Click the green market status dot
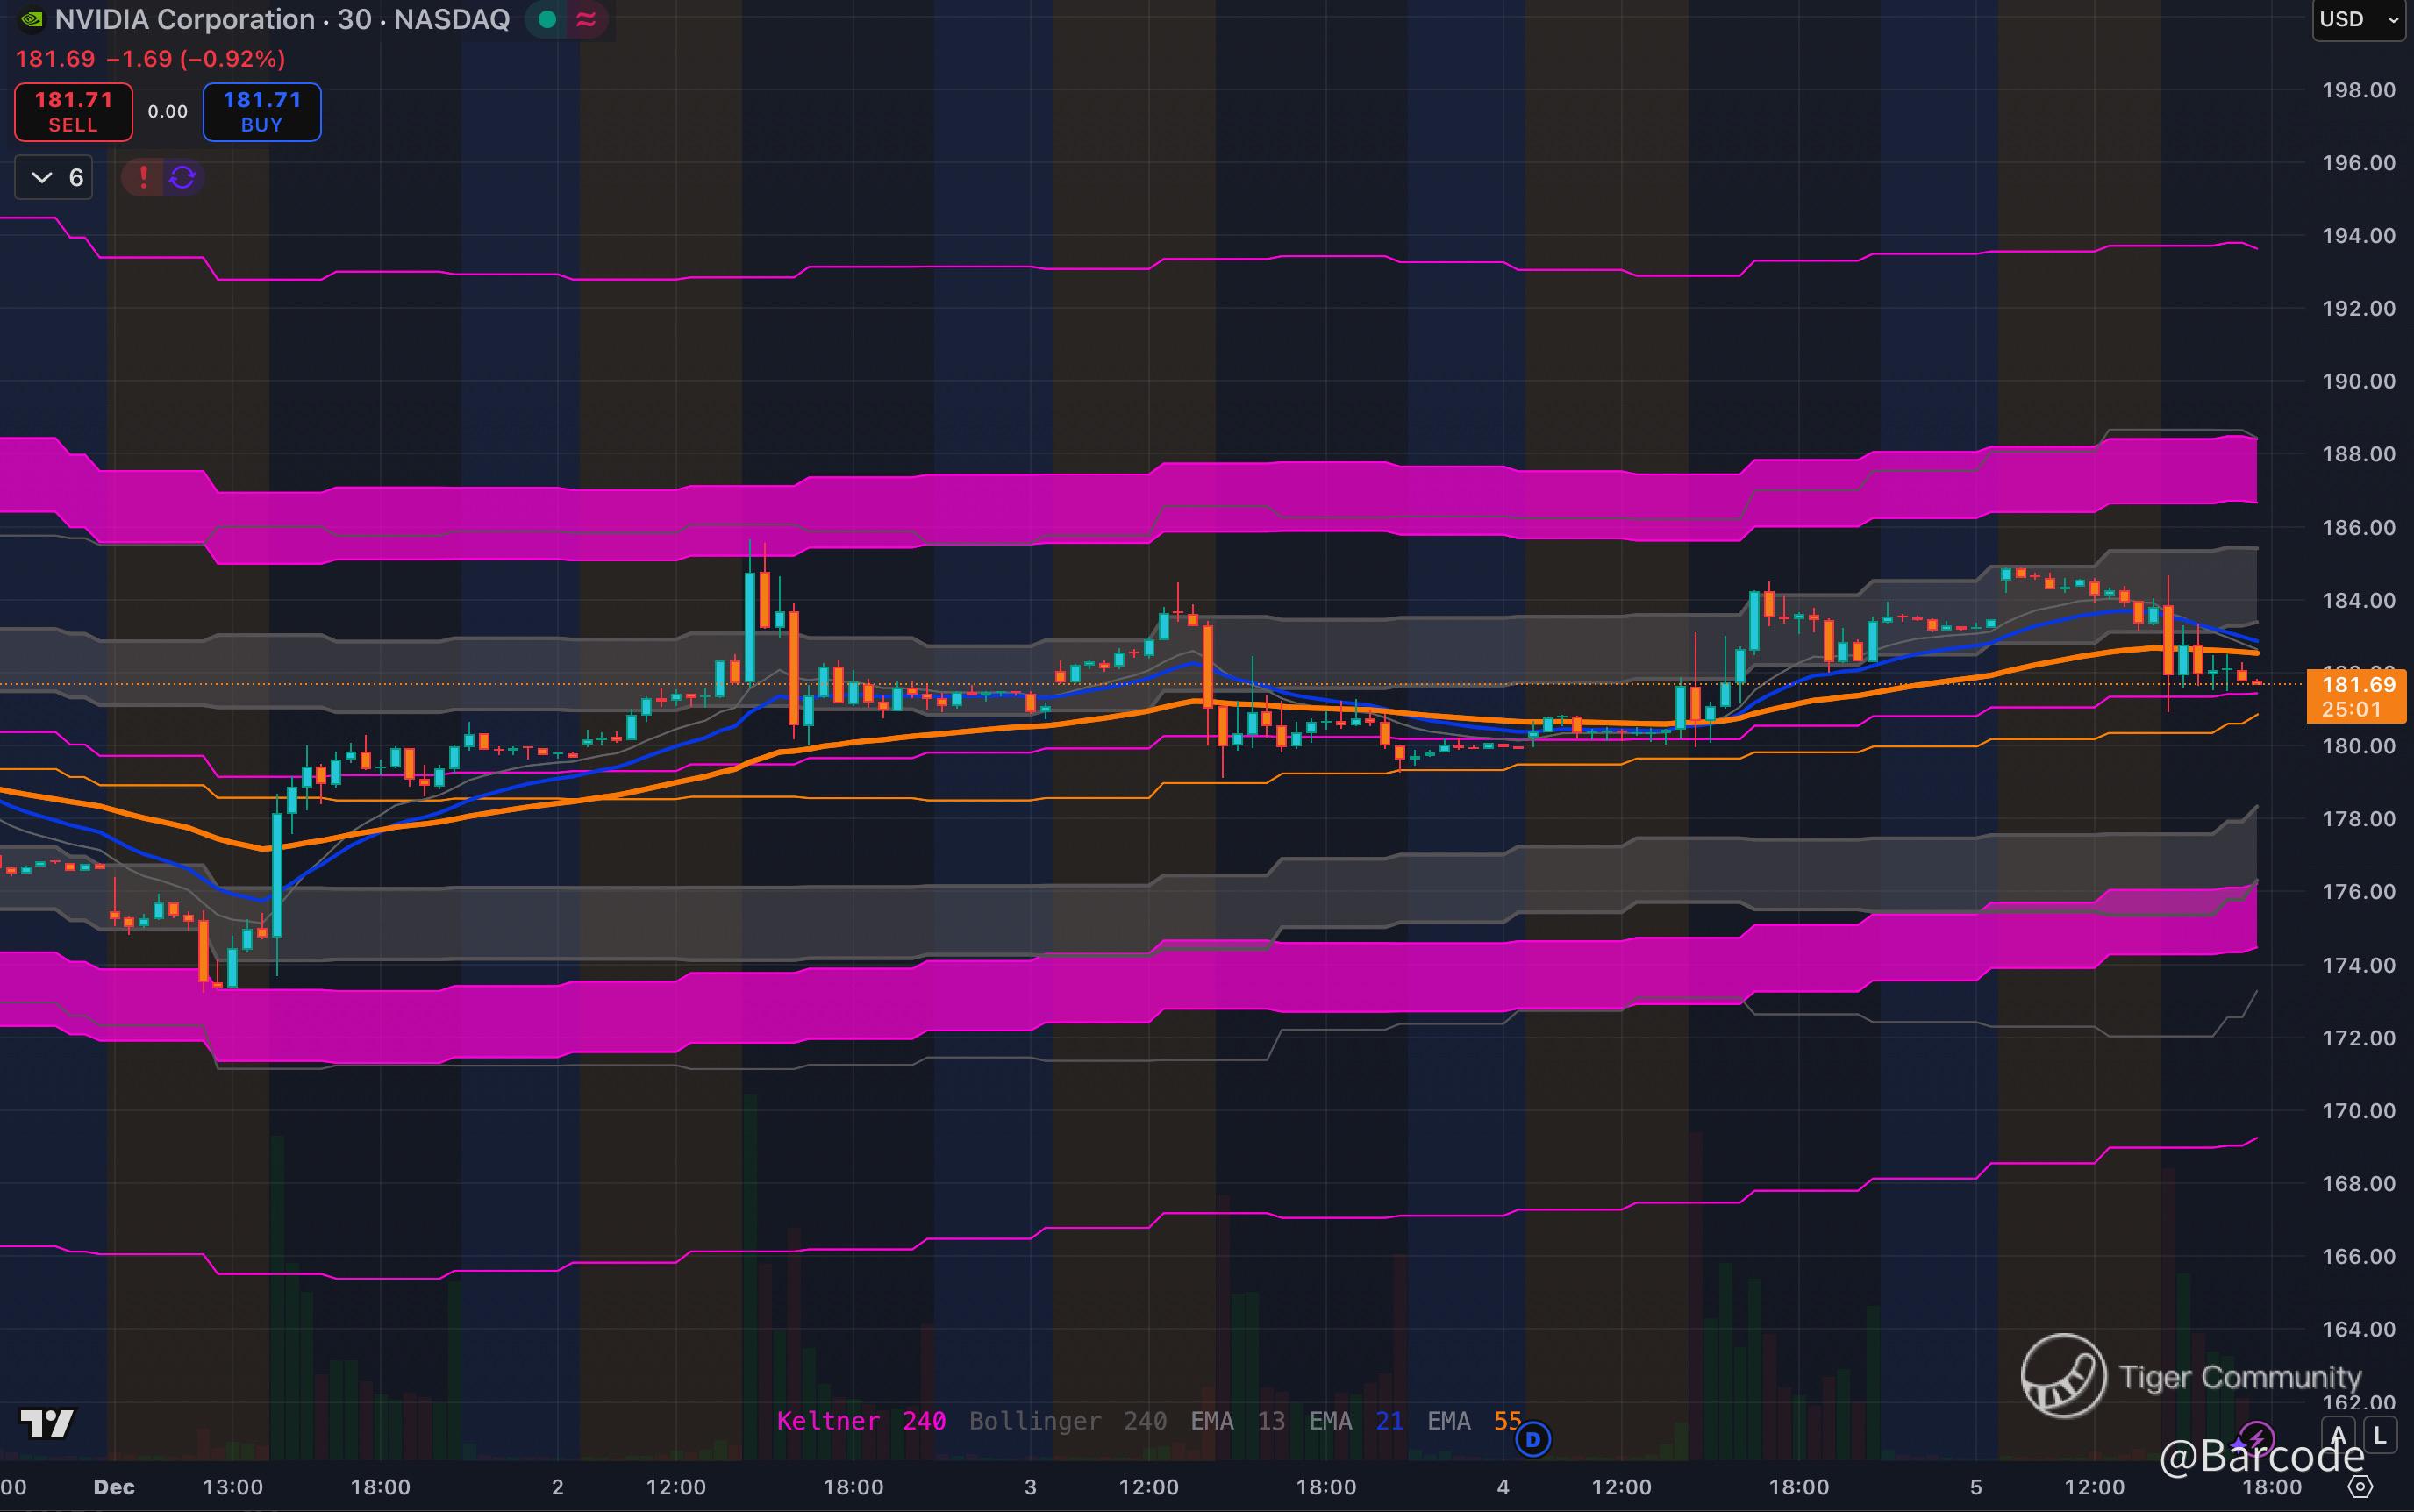 547,19
